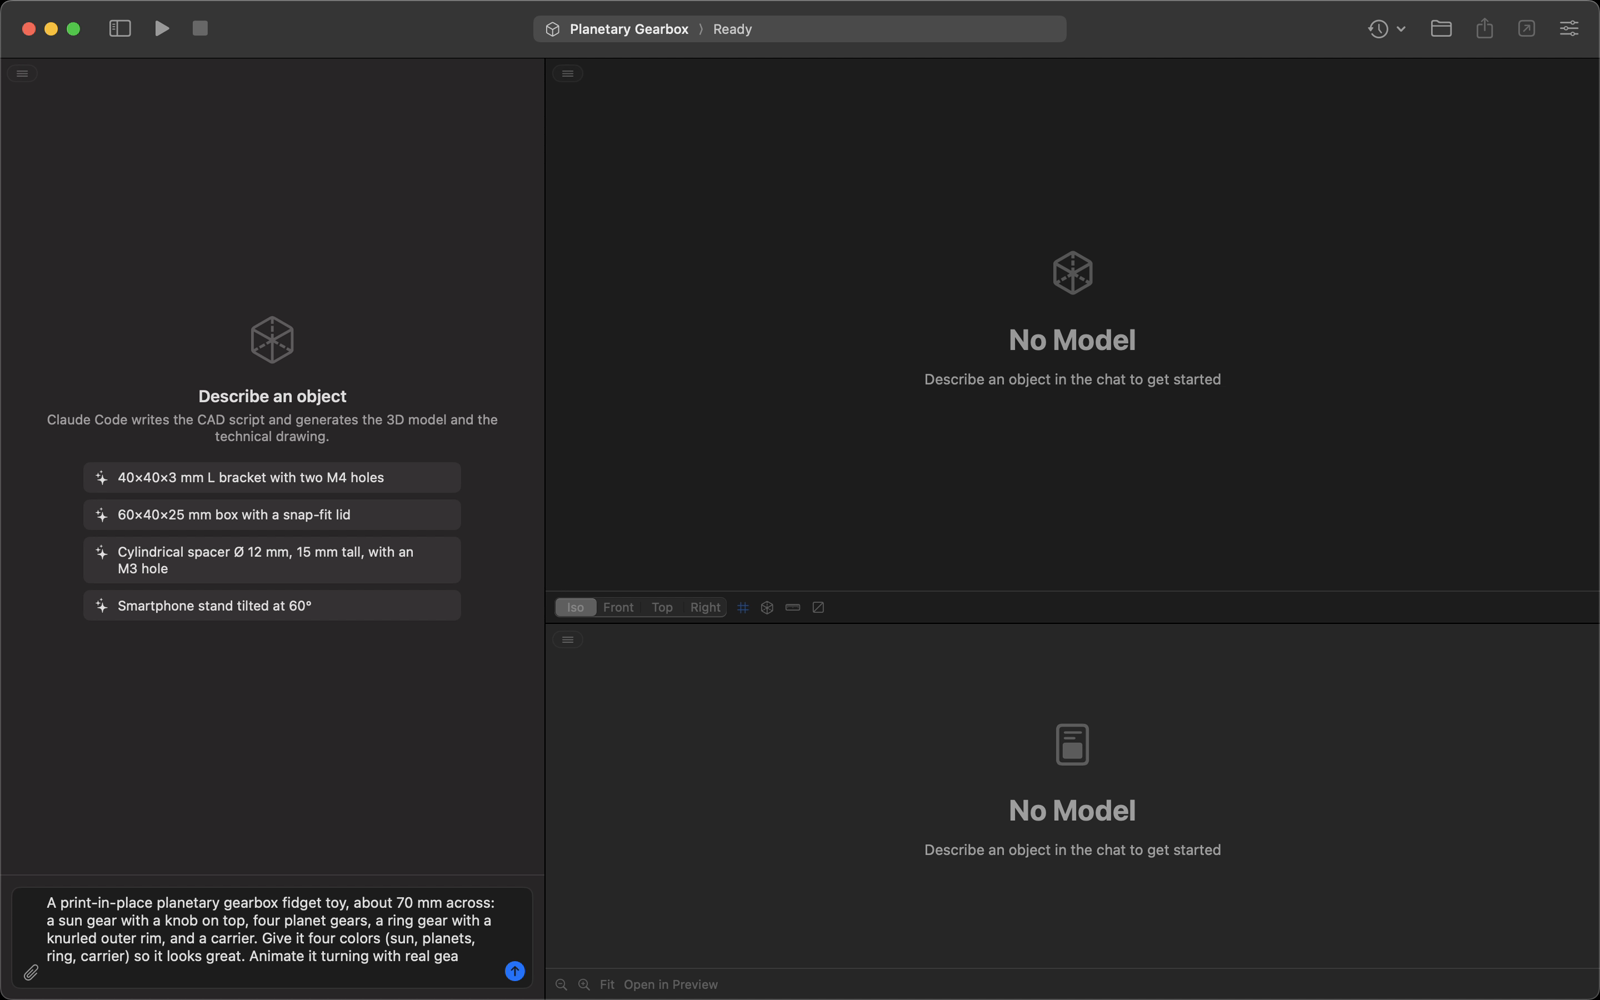Image resolution: width=1600 pixels, height=1000 pixels.
Task: Toggle the section slash-square icon
Action: click(818, 607)
